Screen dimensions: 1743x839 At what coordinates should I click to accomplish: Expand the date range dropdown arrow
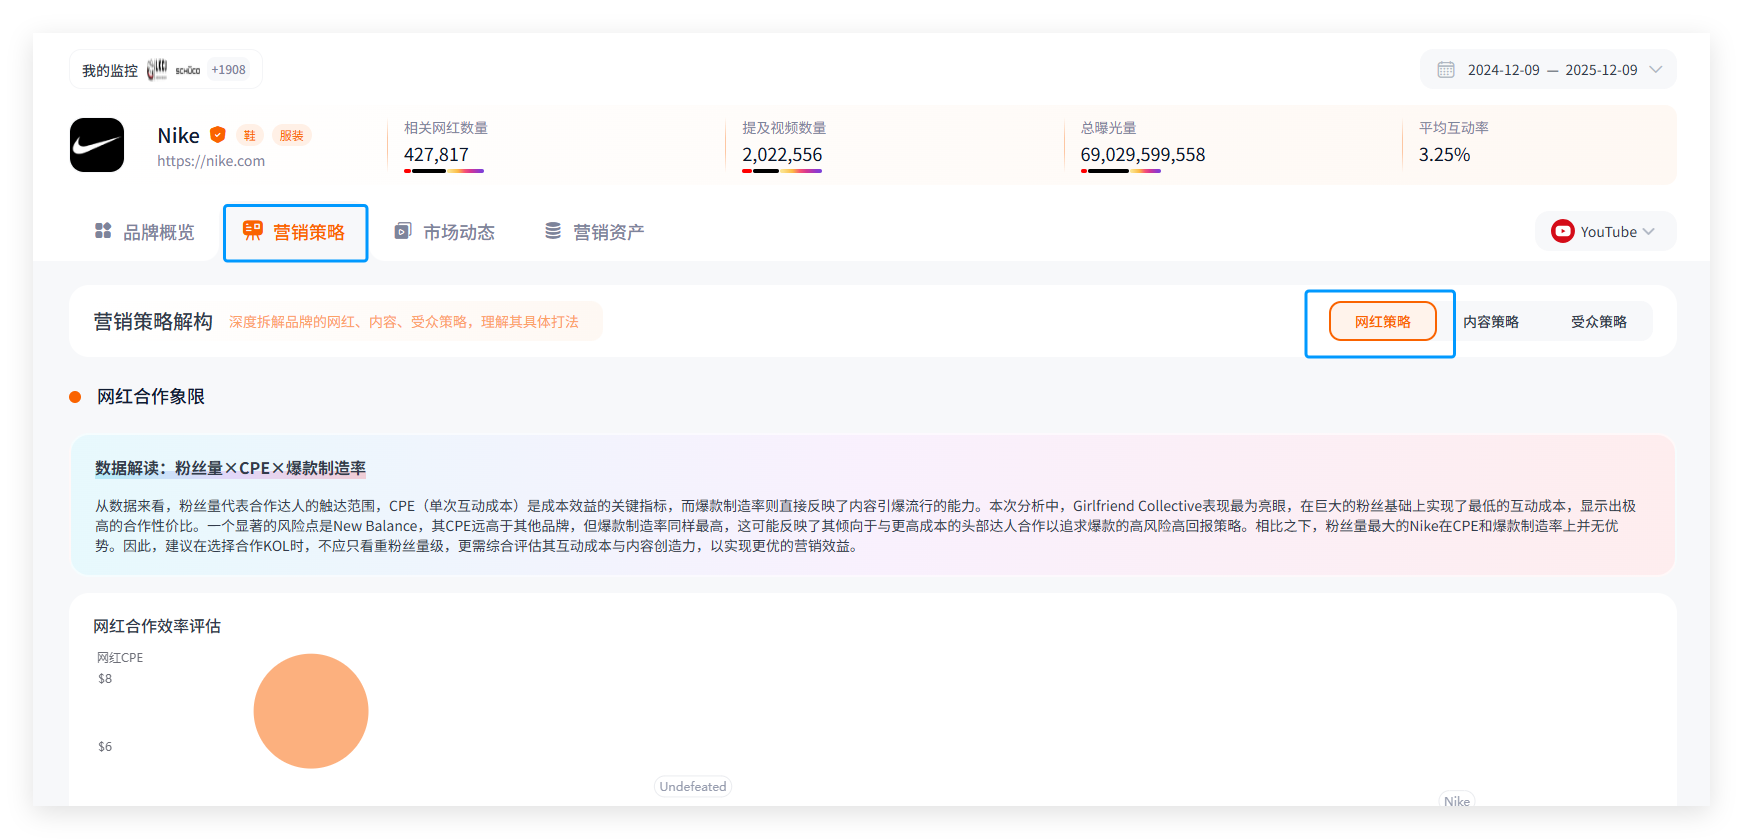pyautogui.click(x=1655, y=70)
